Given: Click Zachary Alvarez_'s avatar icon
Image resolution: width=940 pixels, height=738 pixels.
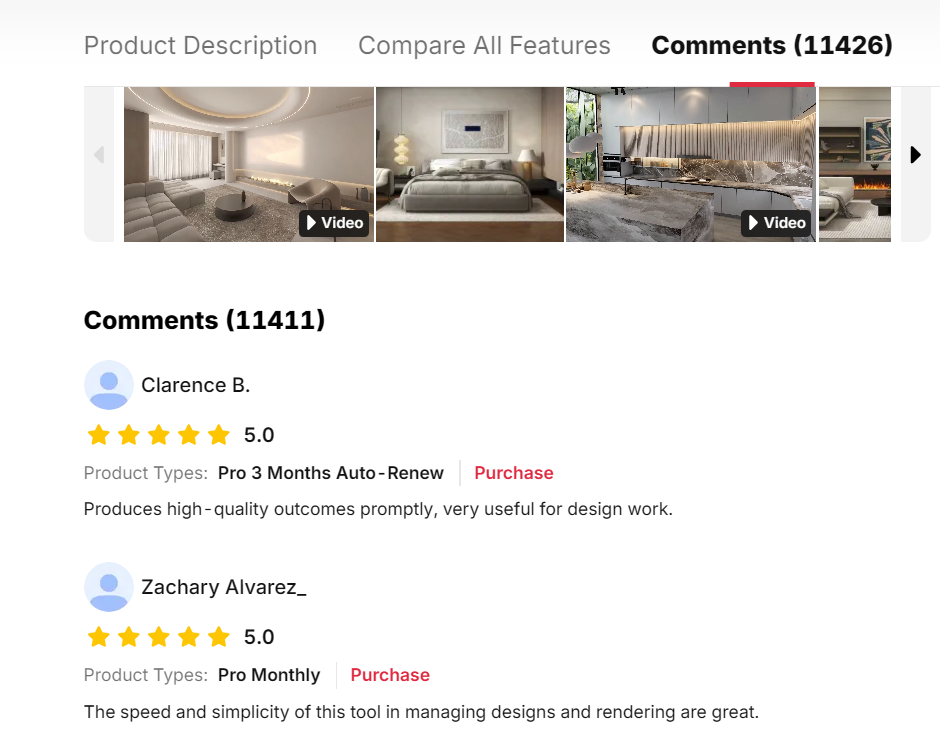Looking at the screenshot, I should (x=109, y=587).
